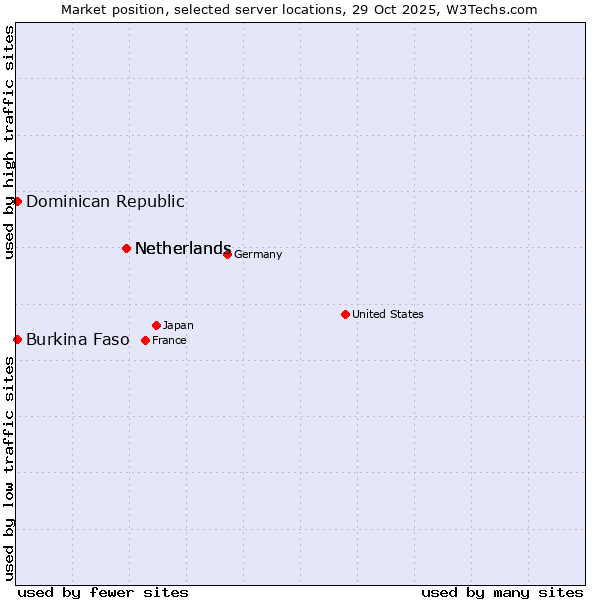Click the Burkina Faso data point
This screenshot has height=600, width=600.
[17, 339]
